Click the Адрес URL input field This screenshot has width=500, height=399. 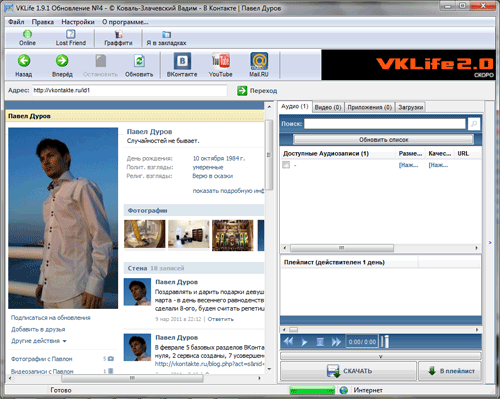(130, 90)
